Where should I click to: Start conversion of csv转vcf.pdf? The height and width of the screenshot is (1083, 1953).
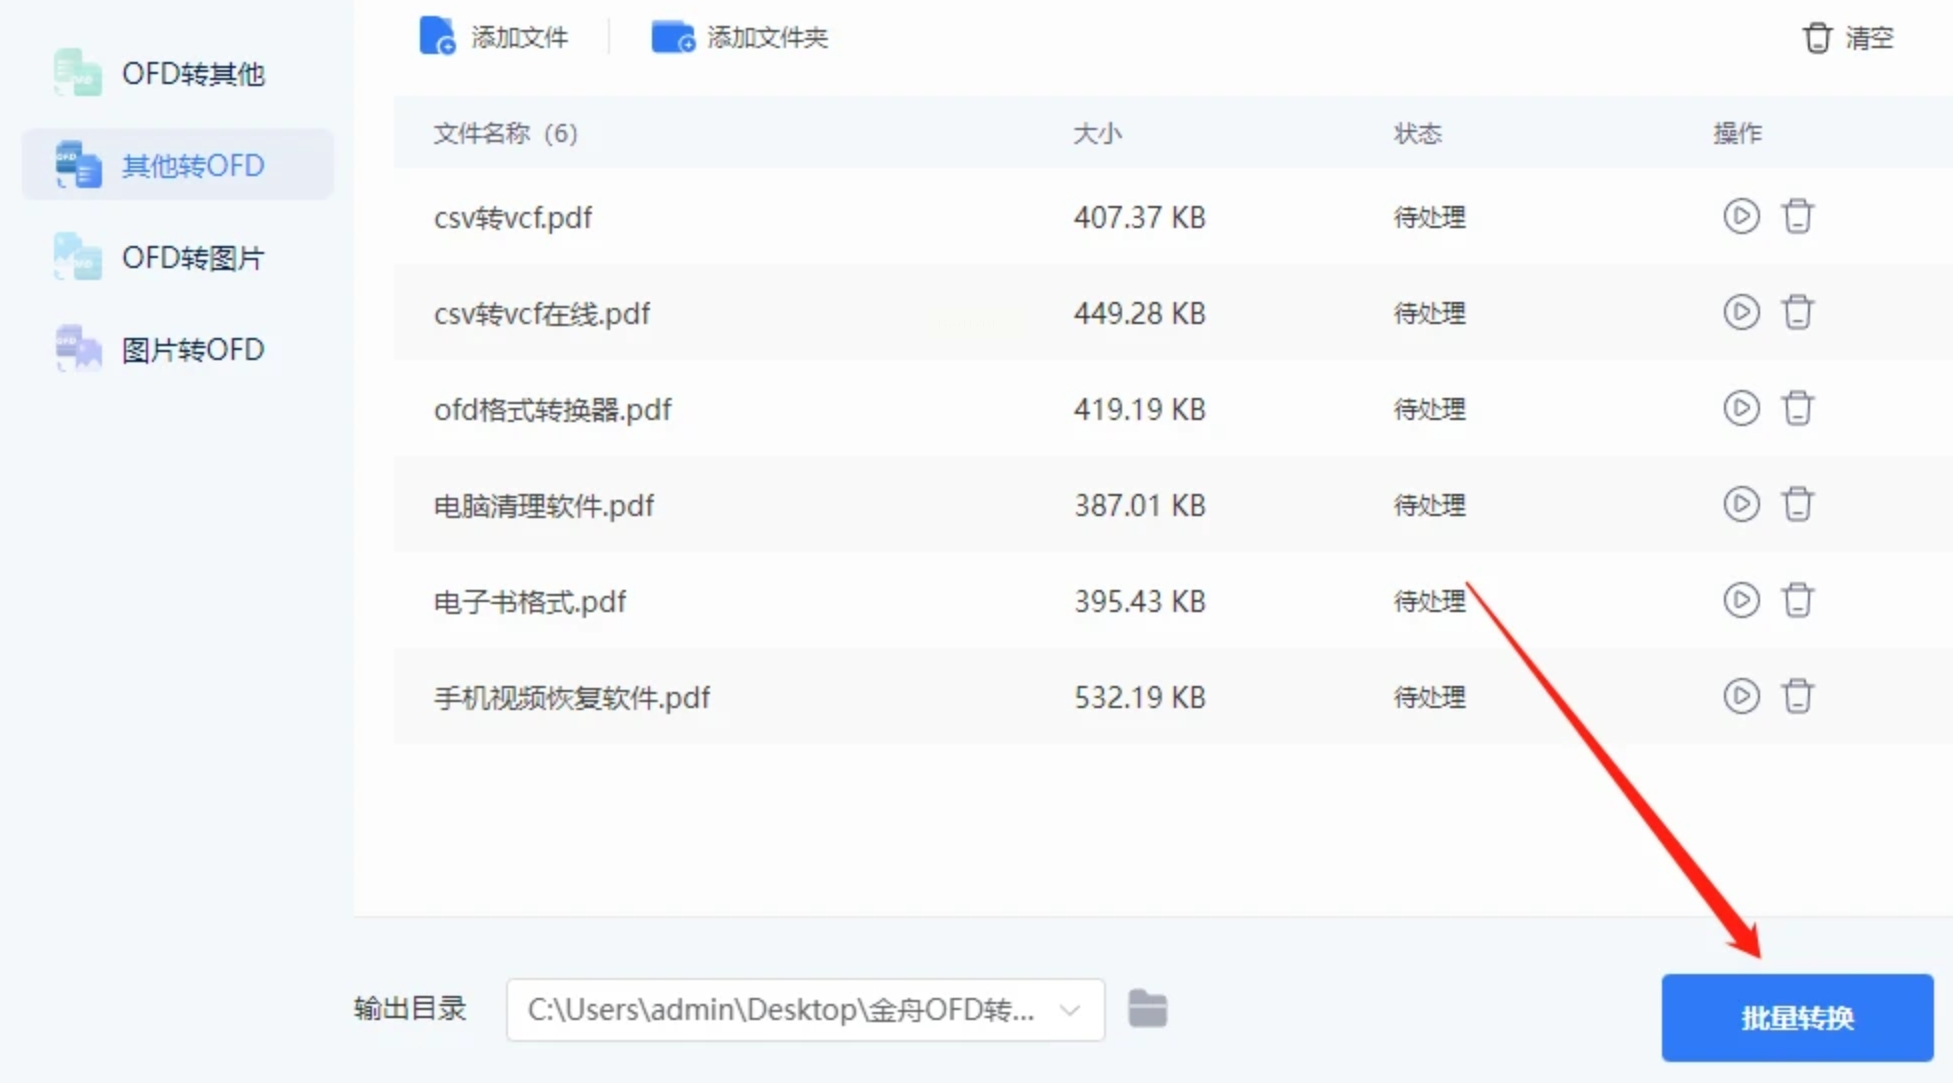click(x=1741, y=216)
